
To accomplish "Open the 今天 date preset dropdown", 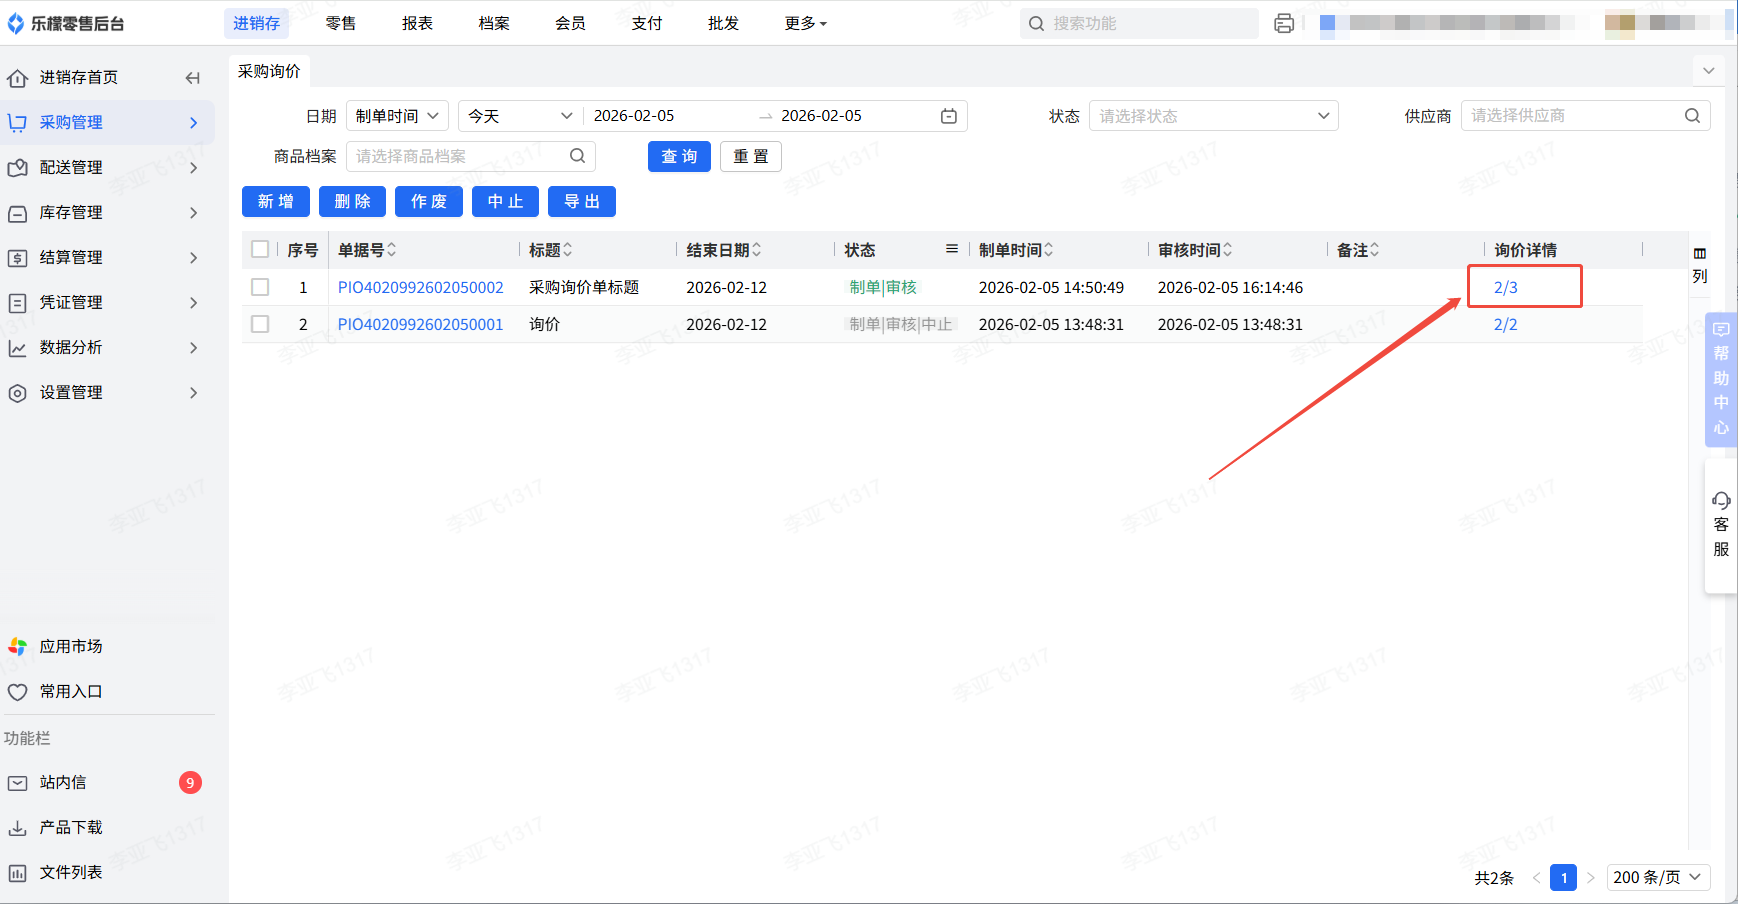I will tap(521, 116).
